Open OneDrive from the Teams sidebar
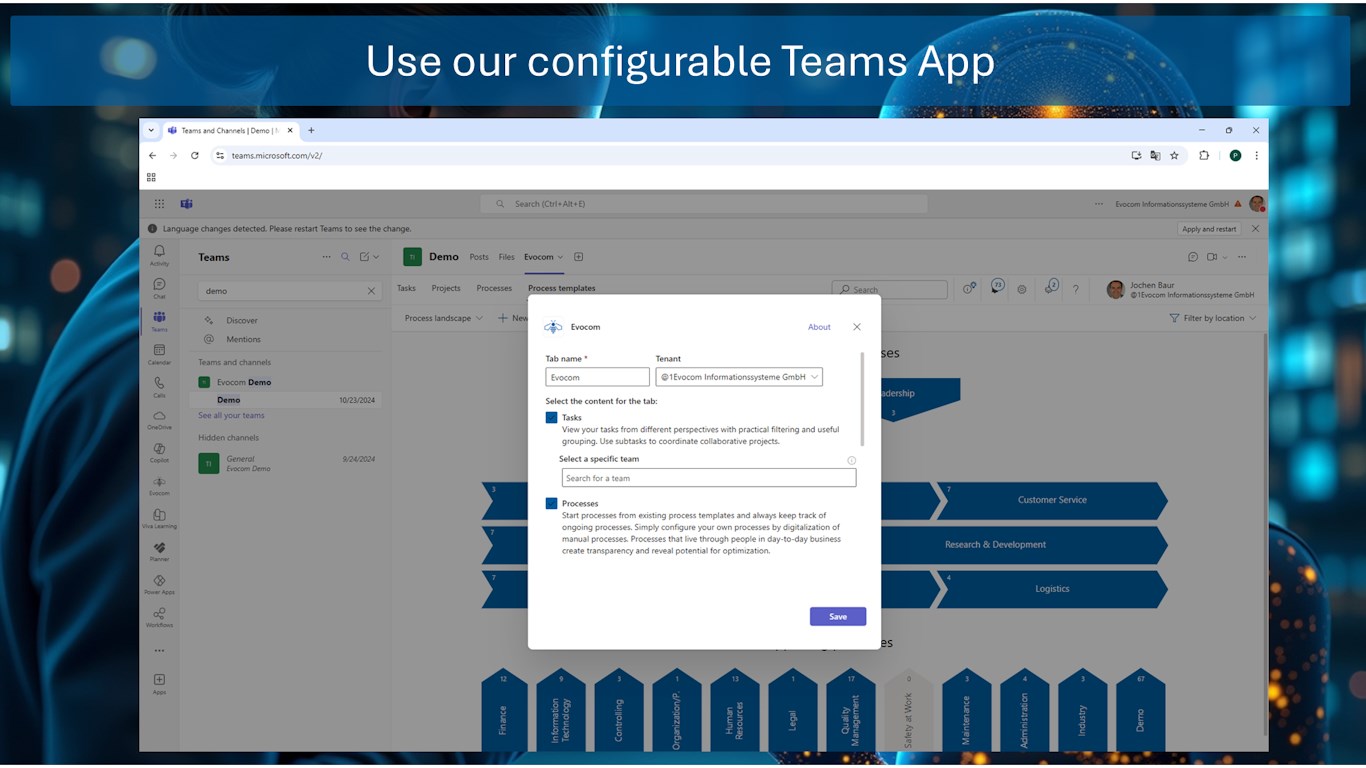1366x768 pixels. click(x=159, y=419)
